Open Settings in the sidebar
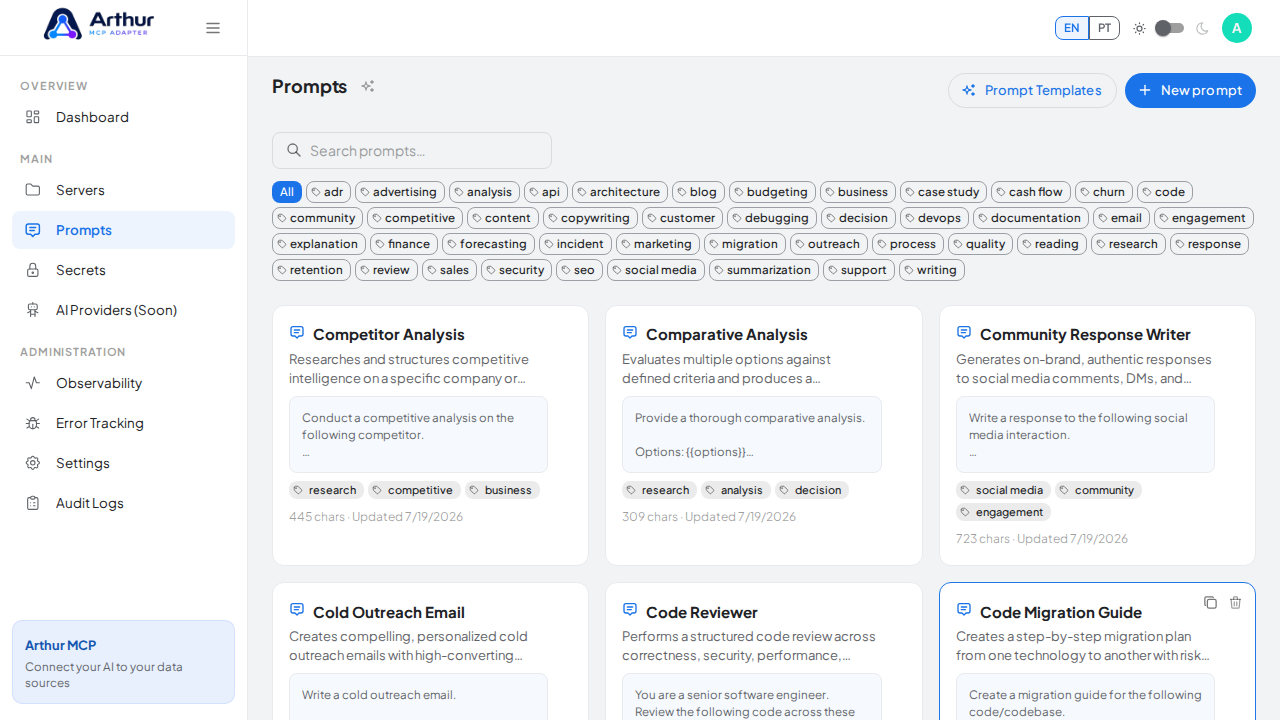Viewport: 1280px width, 720px height. pyautogui.click(x=123, y=463)
